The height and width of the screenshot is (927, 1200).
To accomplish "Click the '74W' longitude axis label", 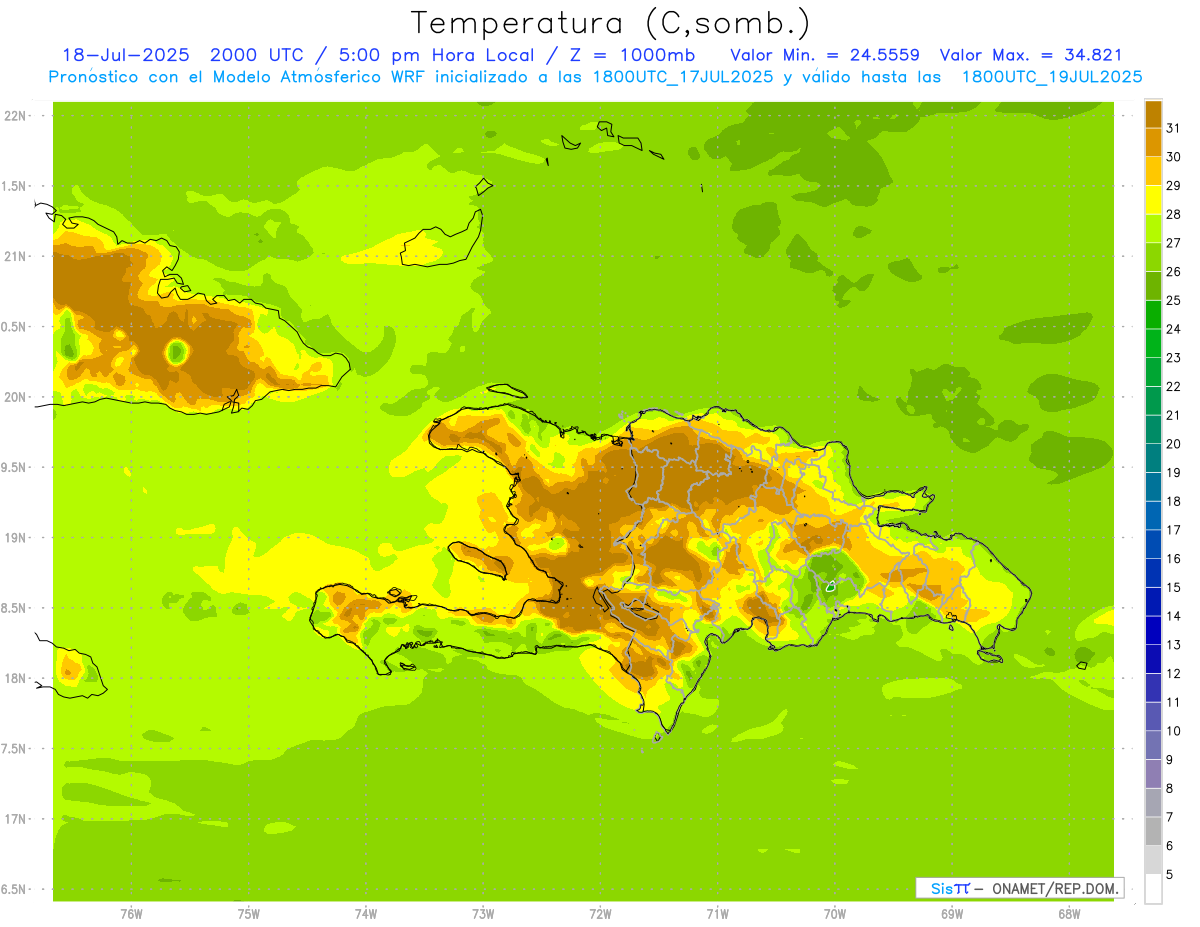I will 366,914.
